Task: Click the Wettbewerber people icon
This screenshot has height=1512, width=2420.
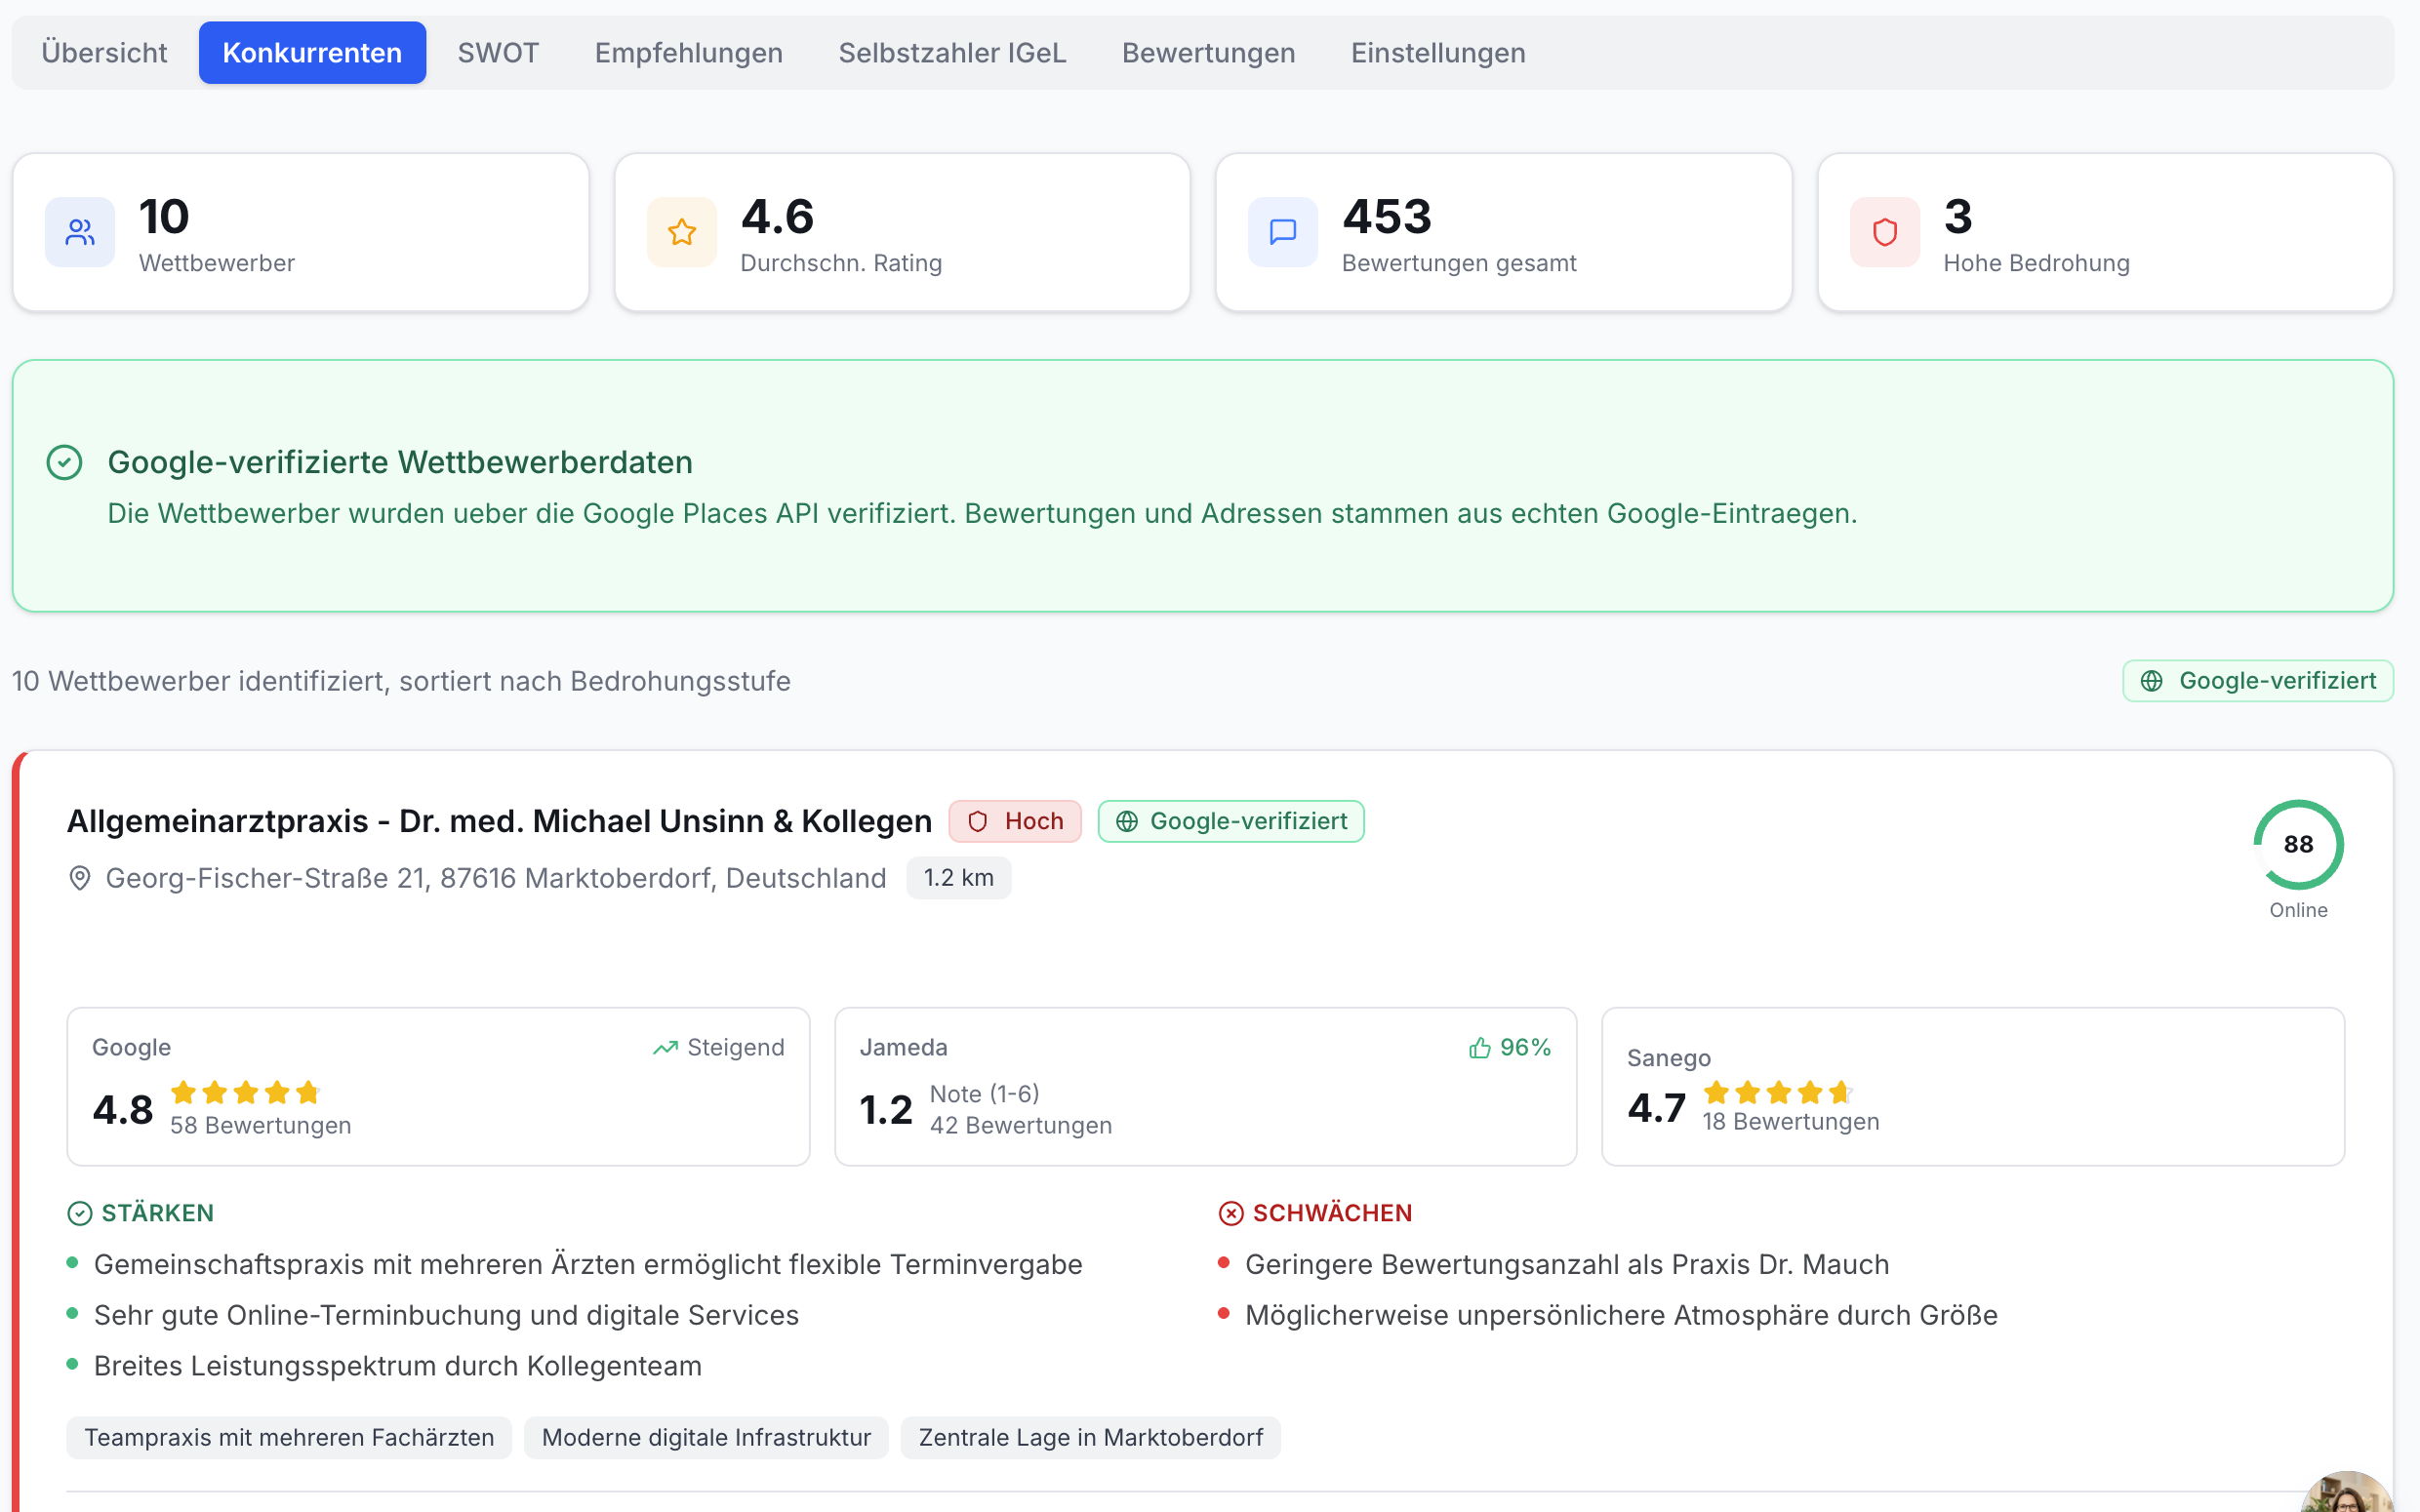Action: click(x=80, y=232)
